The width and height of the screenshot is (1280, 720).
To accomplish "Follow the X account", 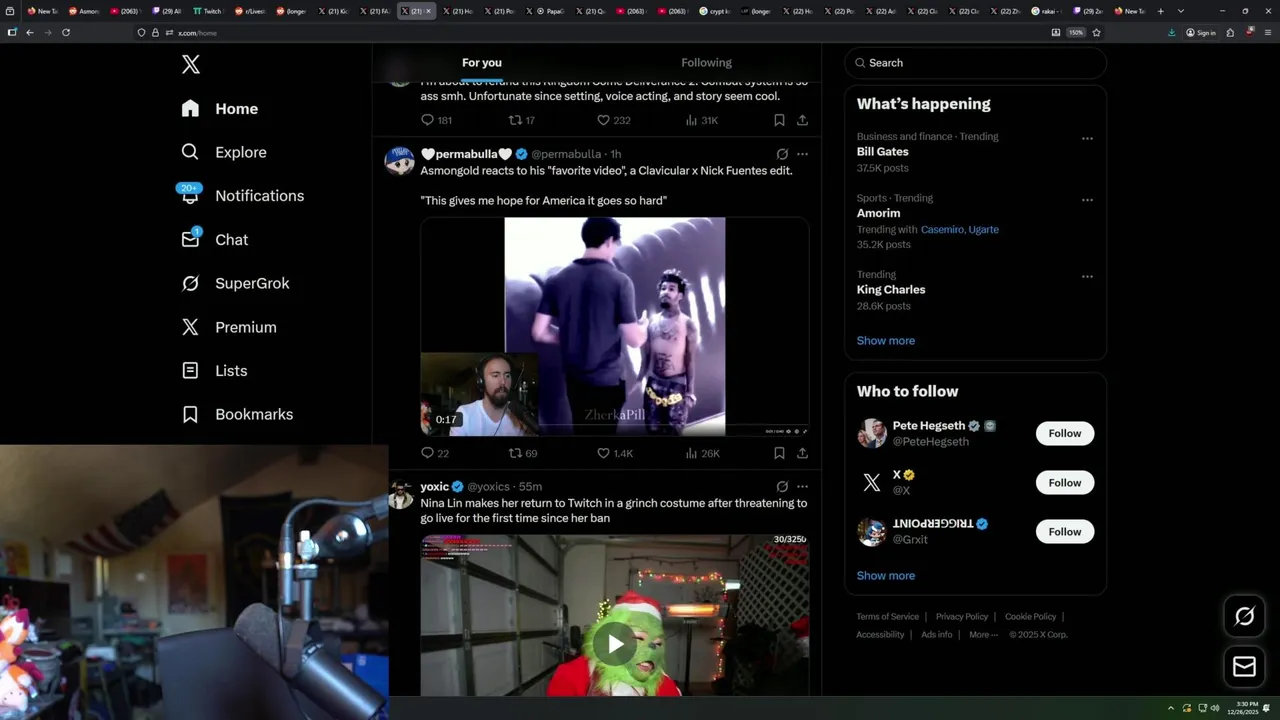I will [1065, 483].
